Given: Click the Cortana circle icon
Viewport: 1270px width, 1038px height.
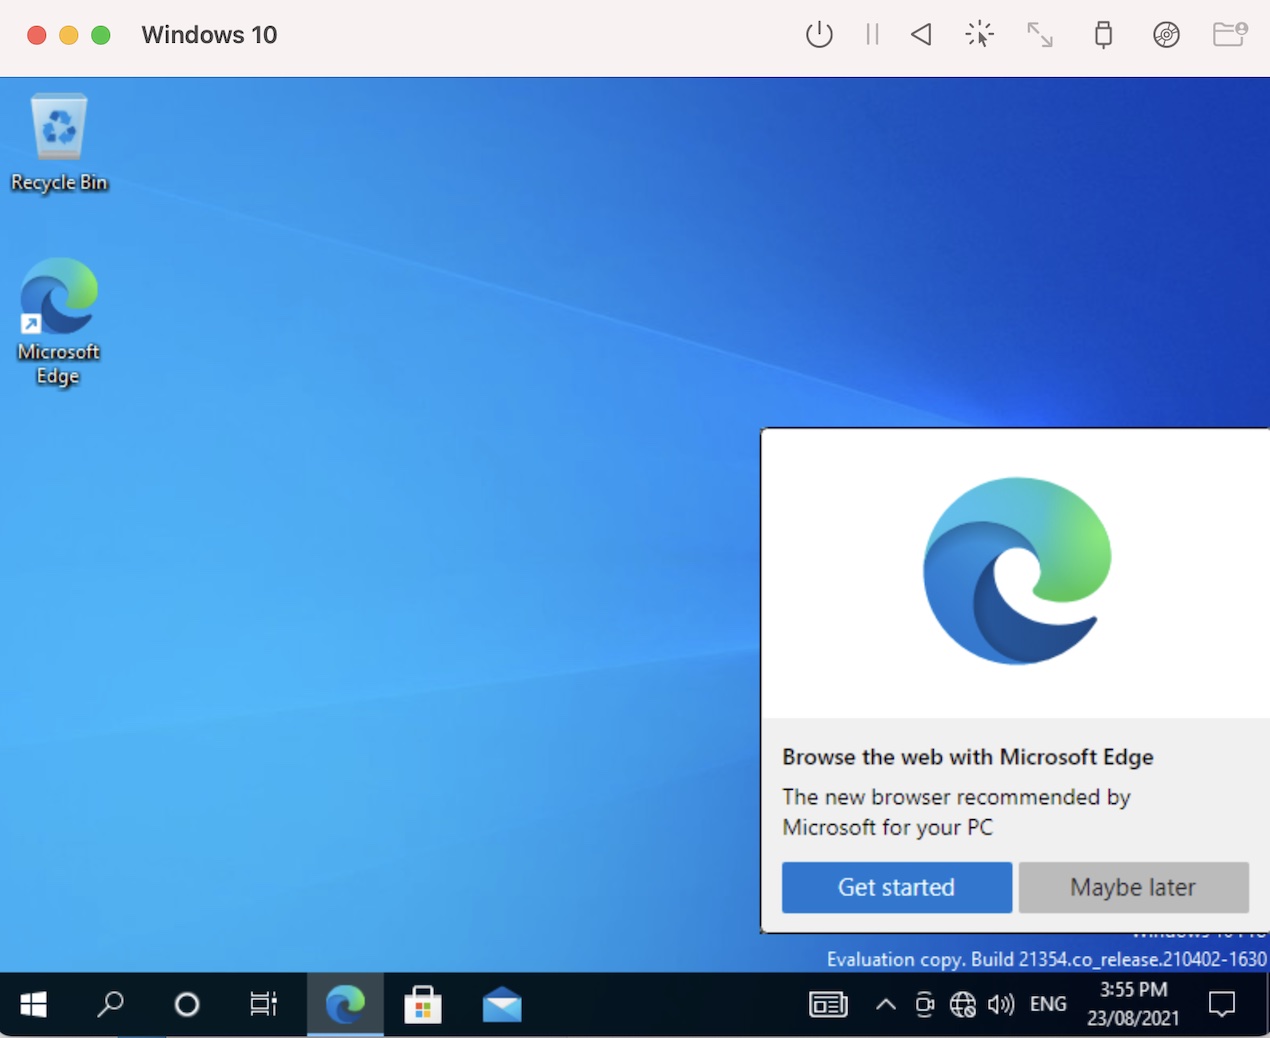Looking at the screenshot, I should (x=187, y=1004).
